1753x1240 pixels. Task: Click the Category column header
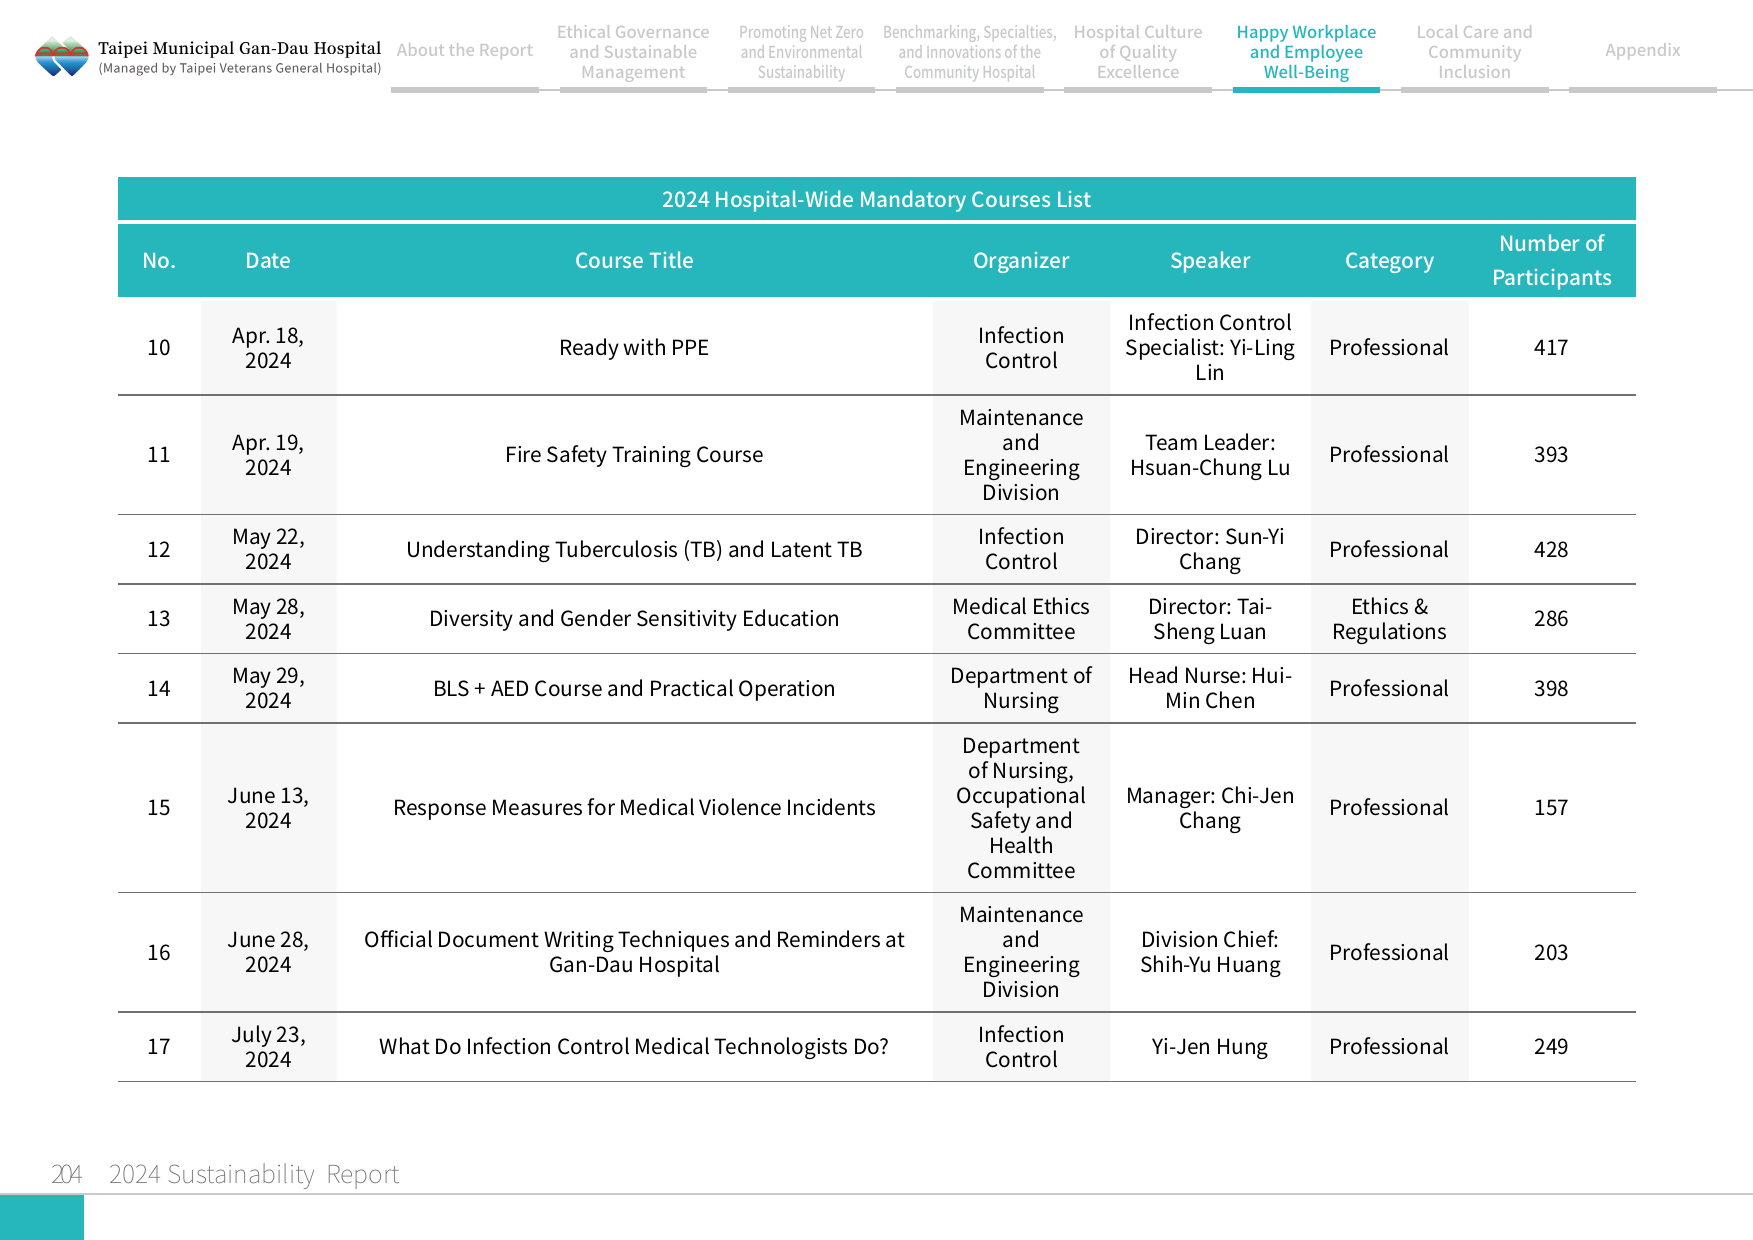pyautogui.click(x=1389, y=260)
